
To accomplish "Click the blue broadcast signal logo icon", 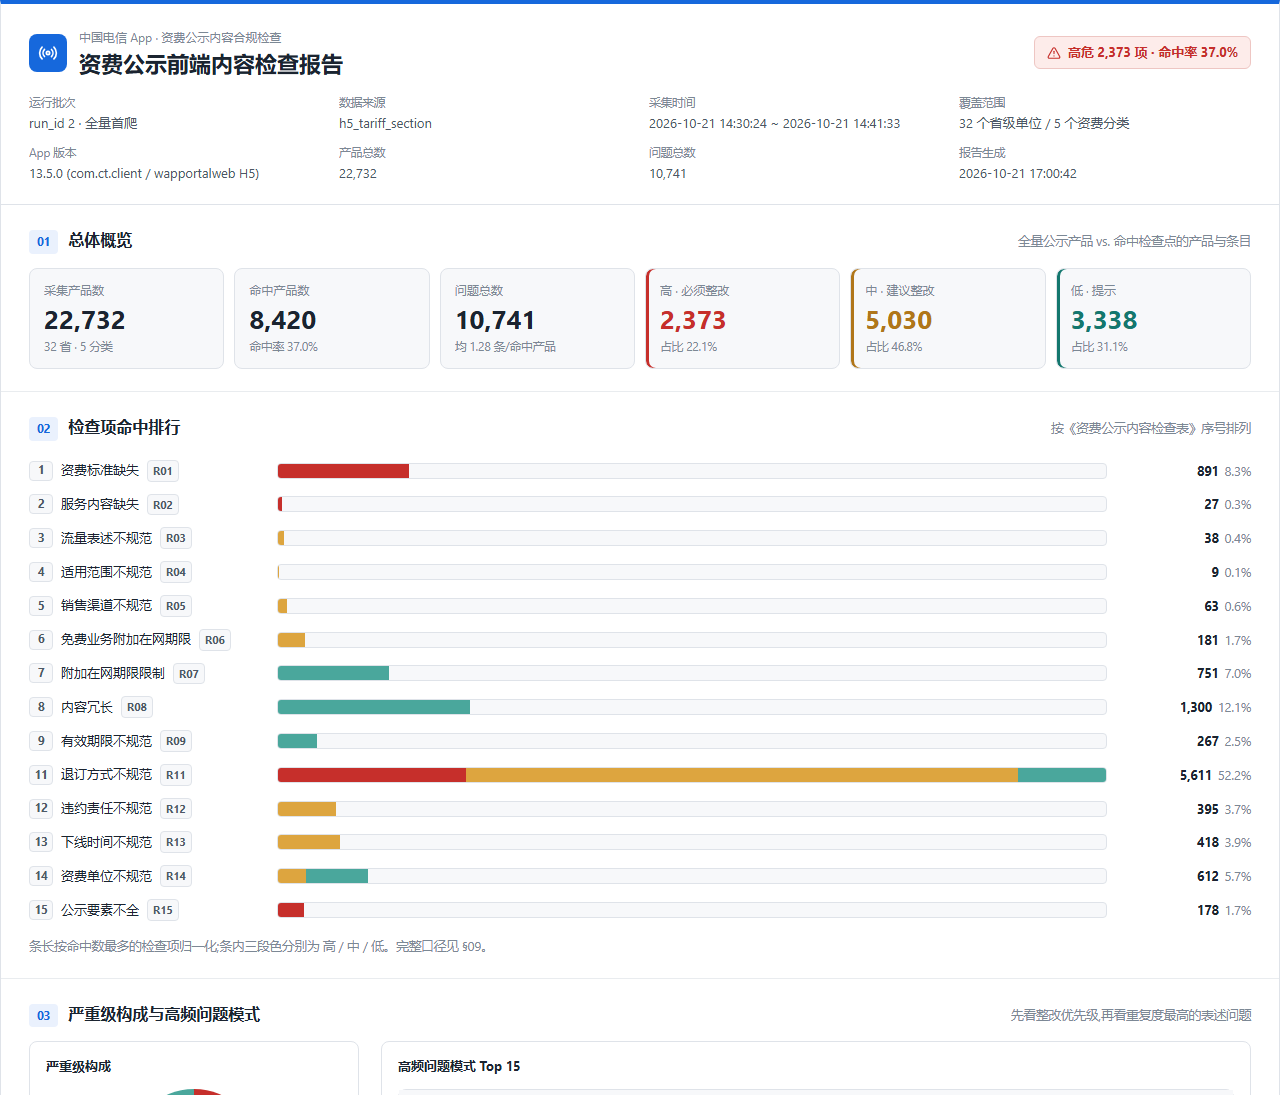I will [x=48, y=53].
